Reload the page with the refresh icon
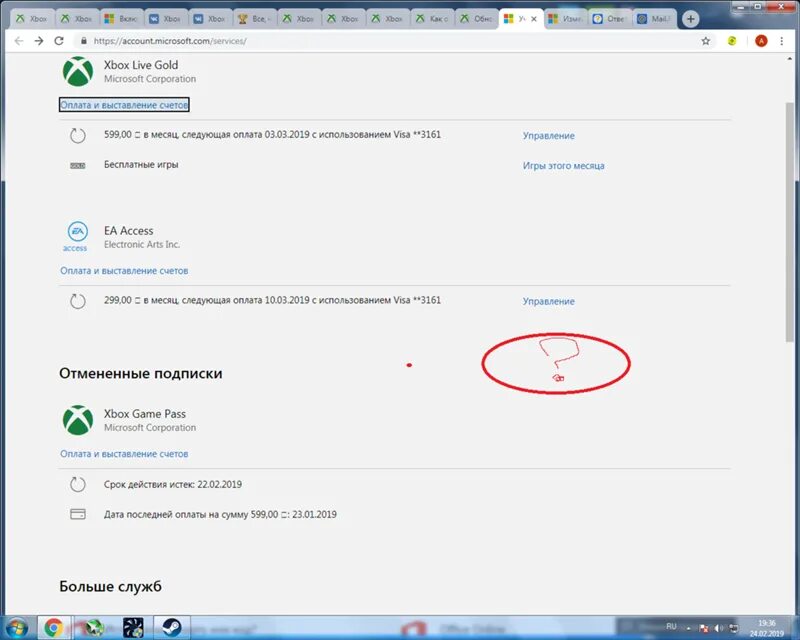 click(59, 41)
